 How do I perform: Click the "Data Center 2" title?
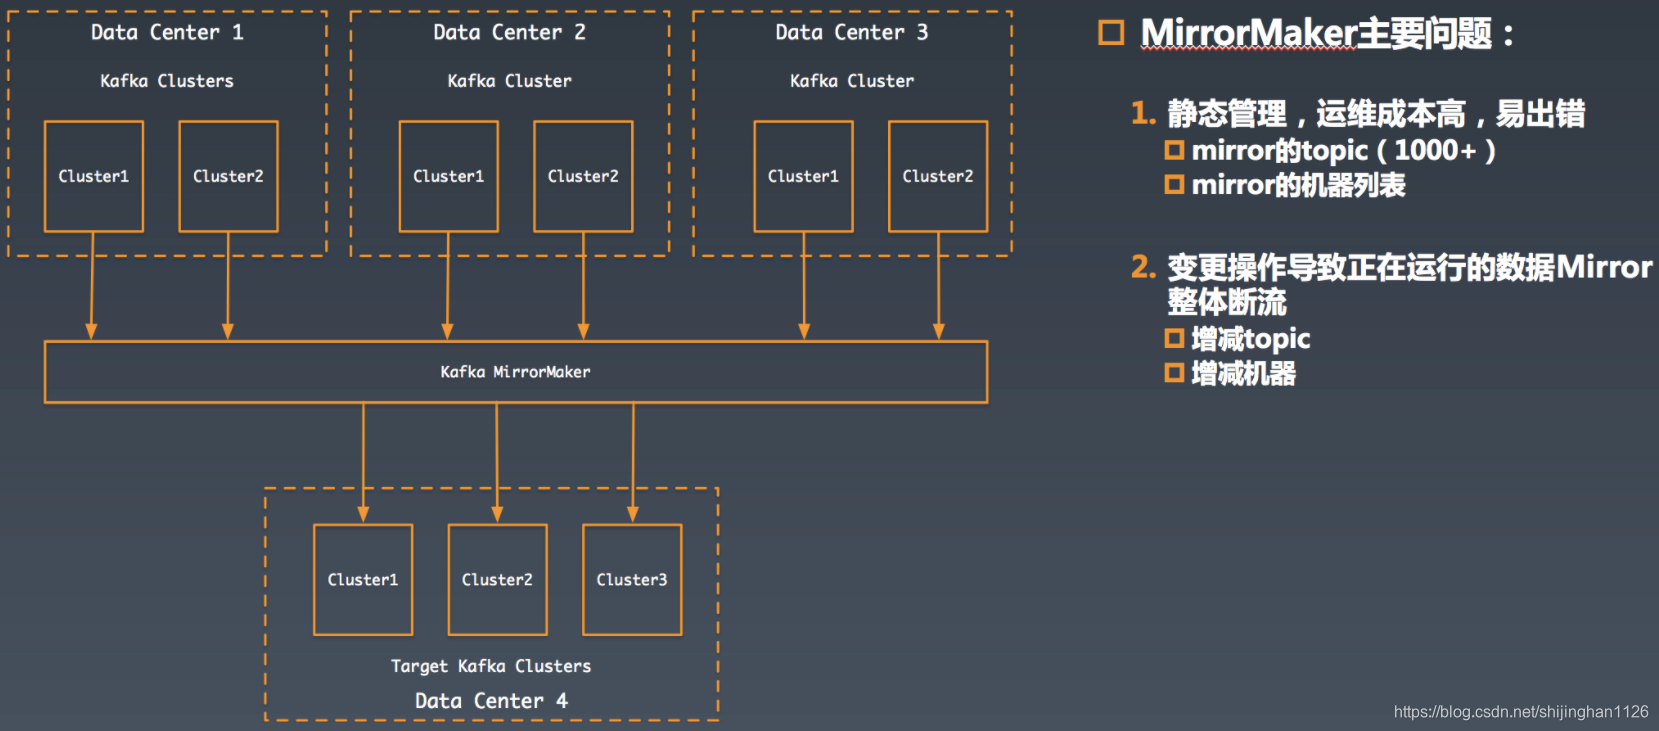(x=510, y=32)
